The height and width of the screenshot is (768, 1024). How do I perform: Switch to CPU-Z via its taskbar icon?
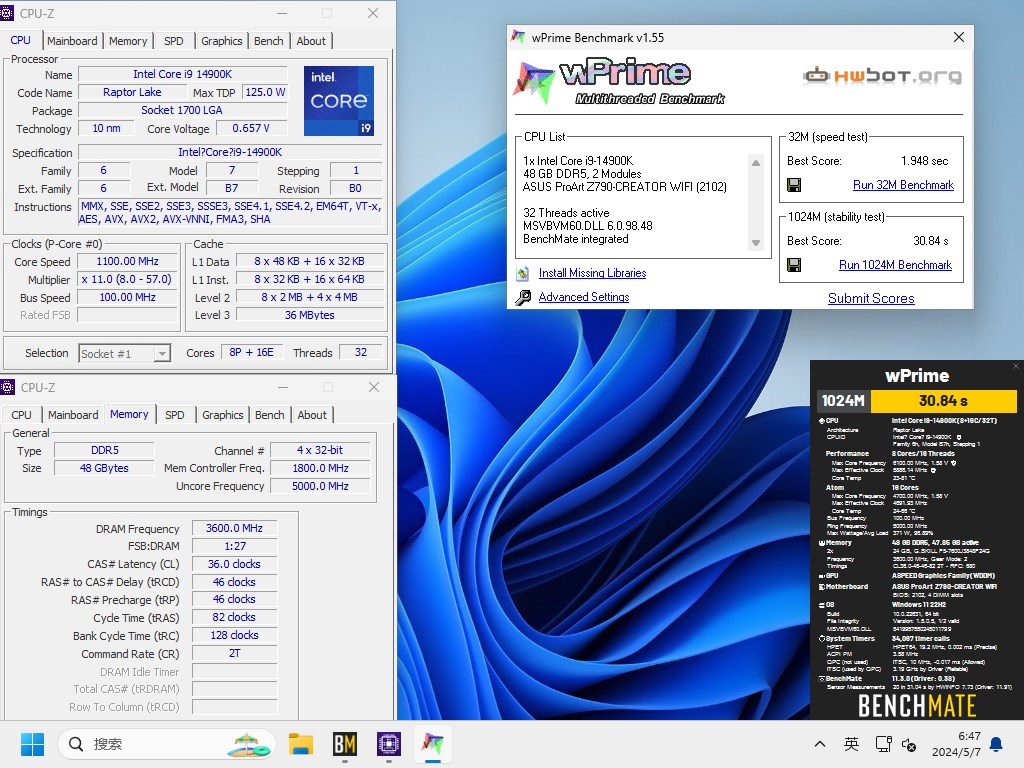[389, 744]
